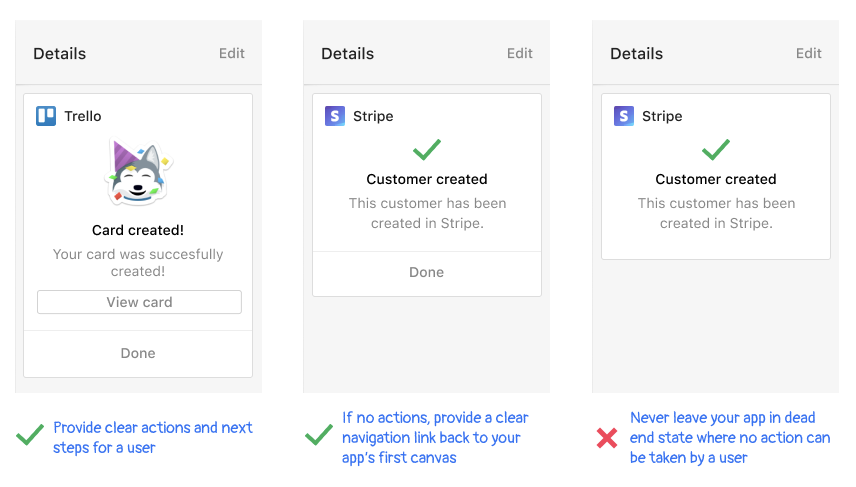Click the green check beside "Provide clear actions"

coord(30,436)
